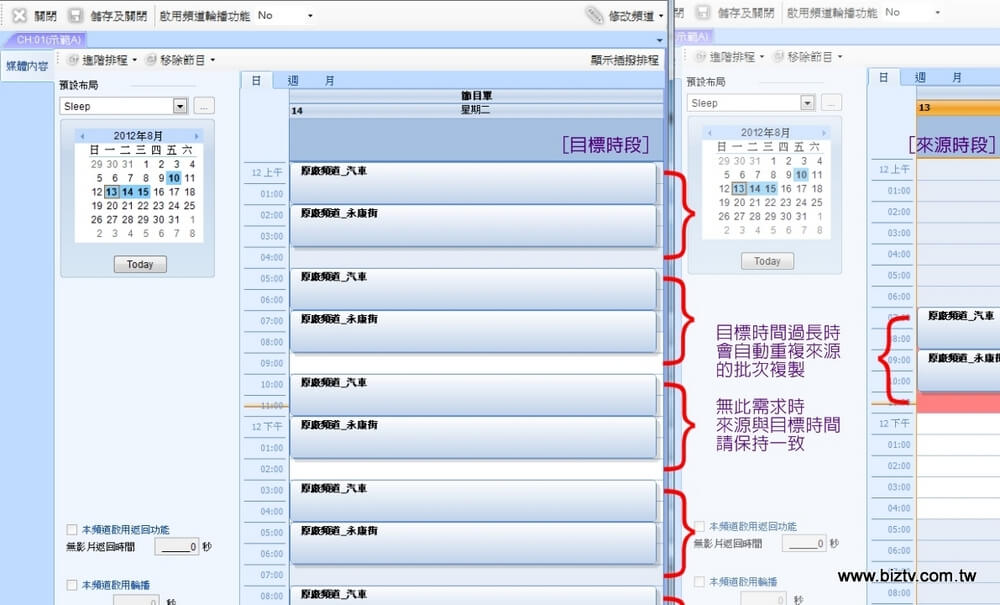Click the 修改頻道 paperclip icon
The height and width of the screenshot is (605, 1000).
(x=594, y=16)
